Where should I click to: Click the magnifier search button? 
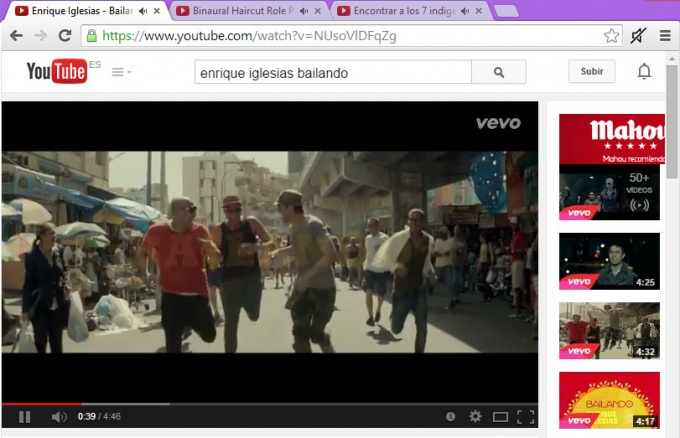[499, 72]
